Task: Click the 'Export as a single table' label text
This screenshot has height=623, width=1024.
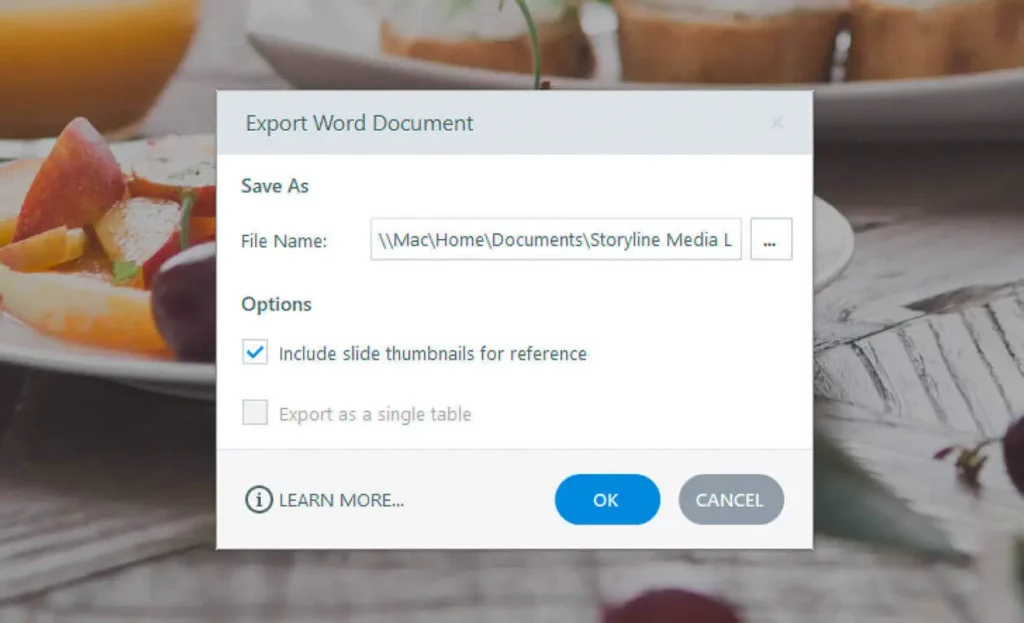Action: click(375, 414)
